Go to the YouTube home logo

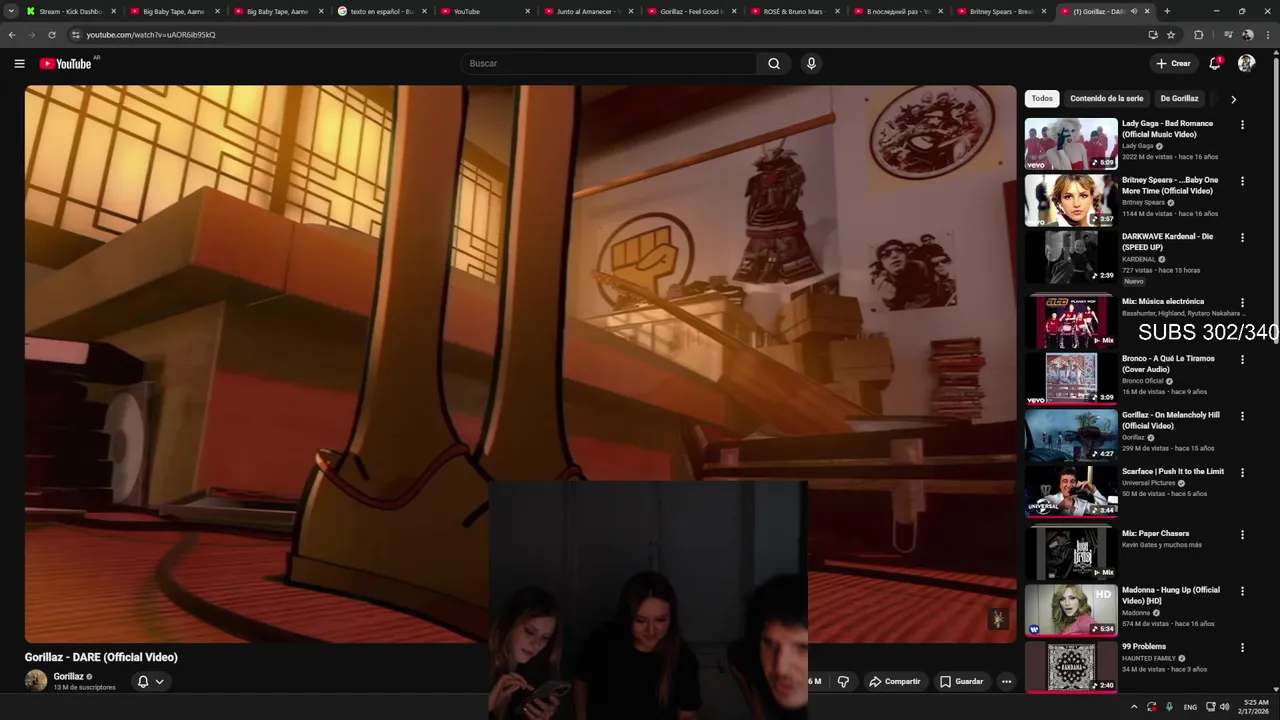(66, 64)
